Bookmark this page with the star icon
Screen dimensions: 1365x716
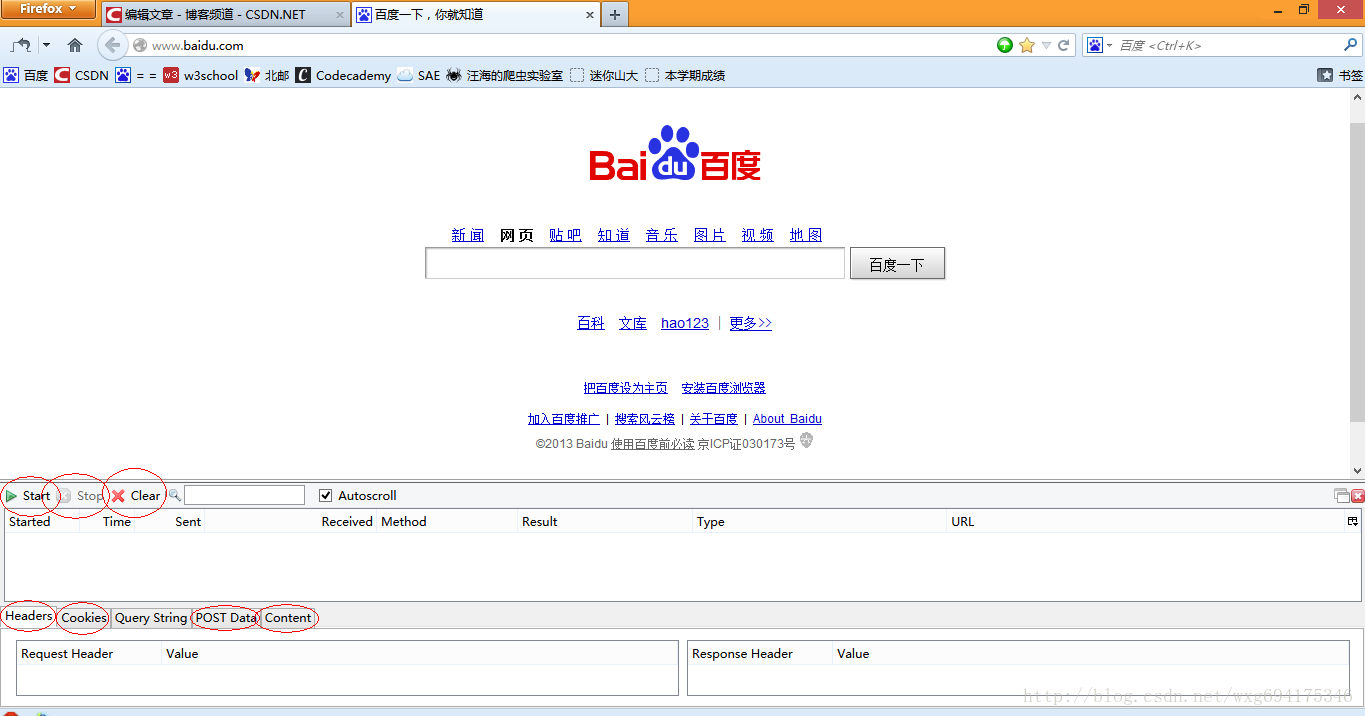click(x=1027, y=45)
